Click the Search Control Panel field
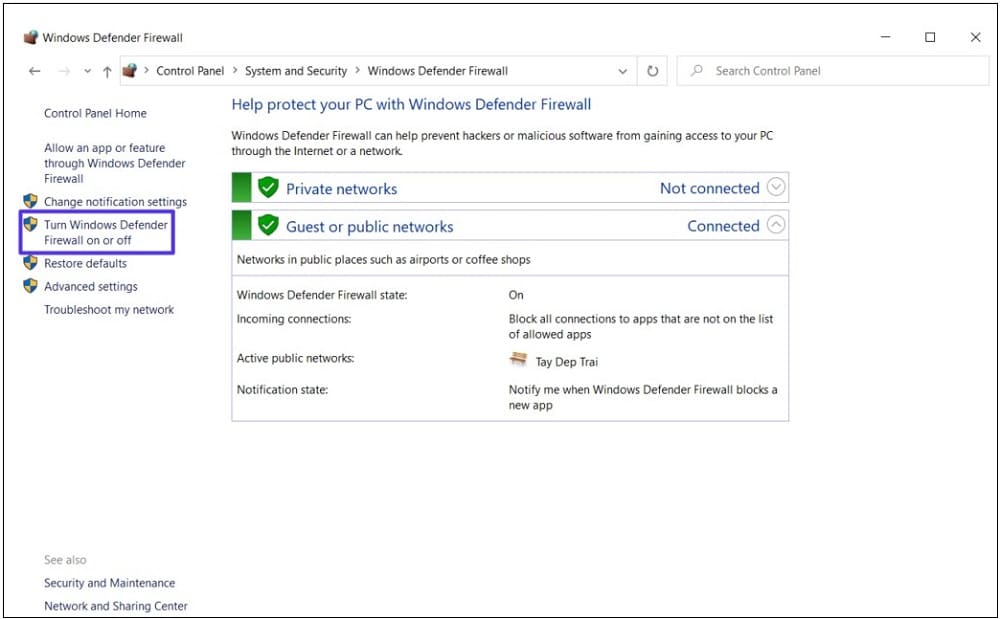1000x619 pixels. [x=832, y=71]
